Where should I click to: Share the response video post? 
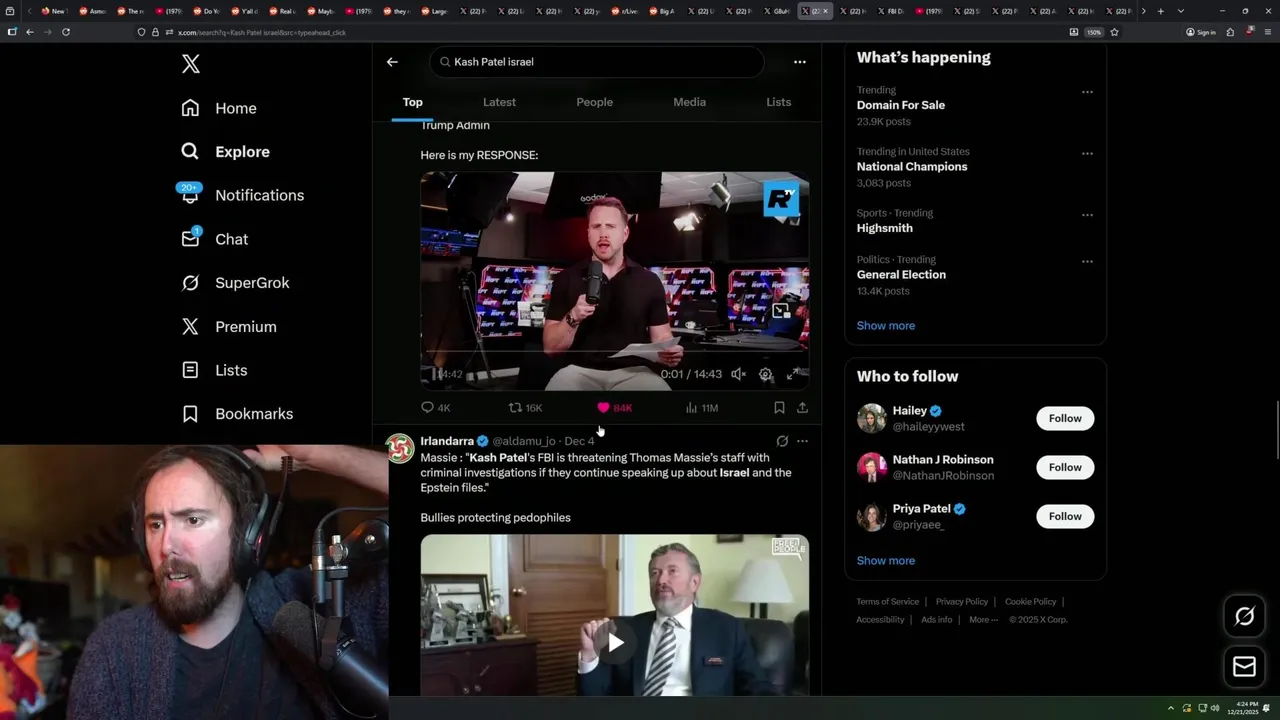pyautogui.click(x=802, y=408)
